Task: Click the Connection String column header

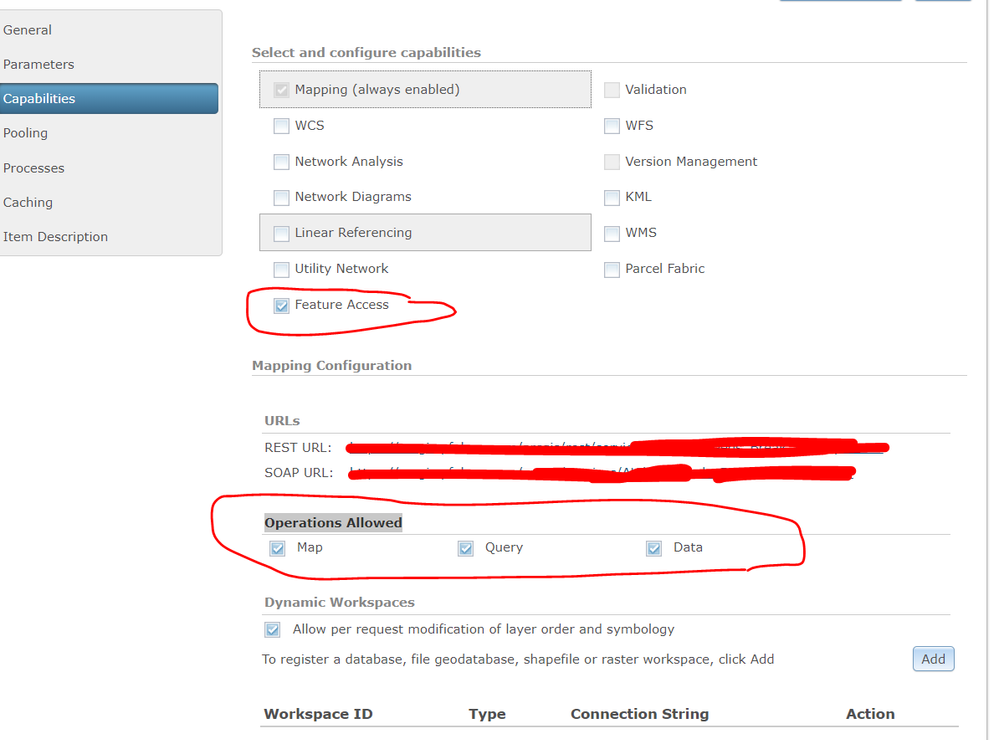Action: coord(640,714)
